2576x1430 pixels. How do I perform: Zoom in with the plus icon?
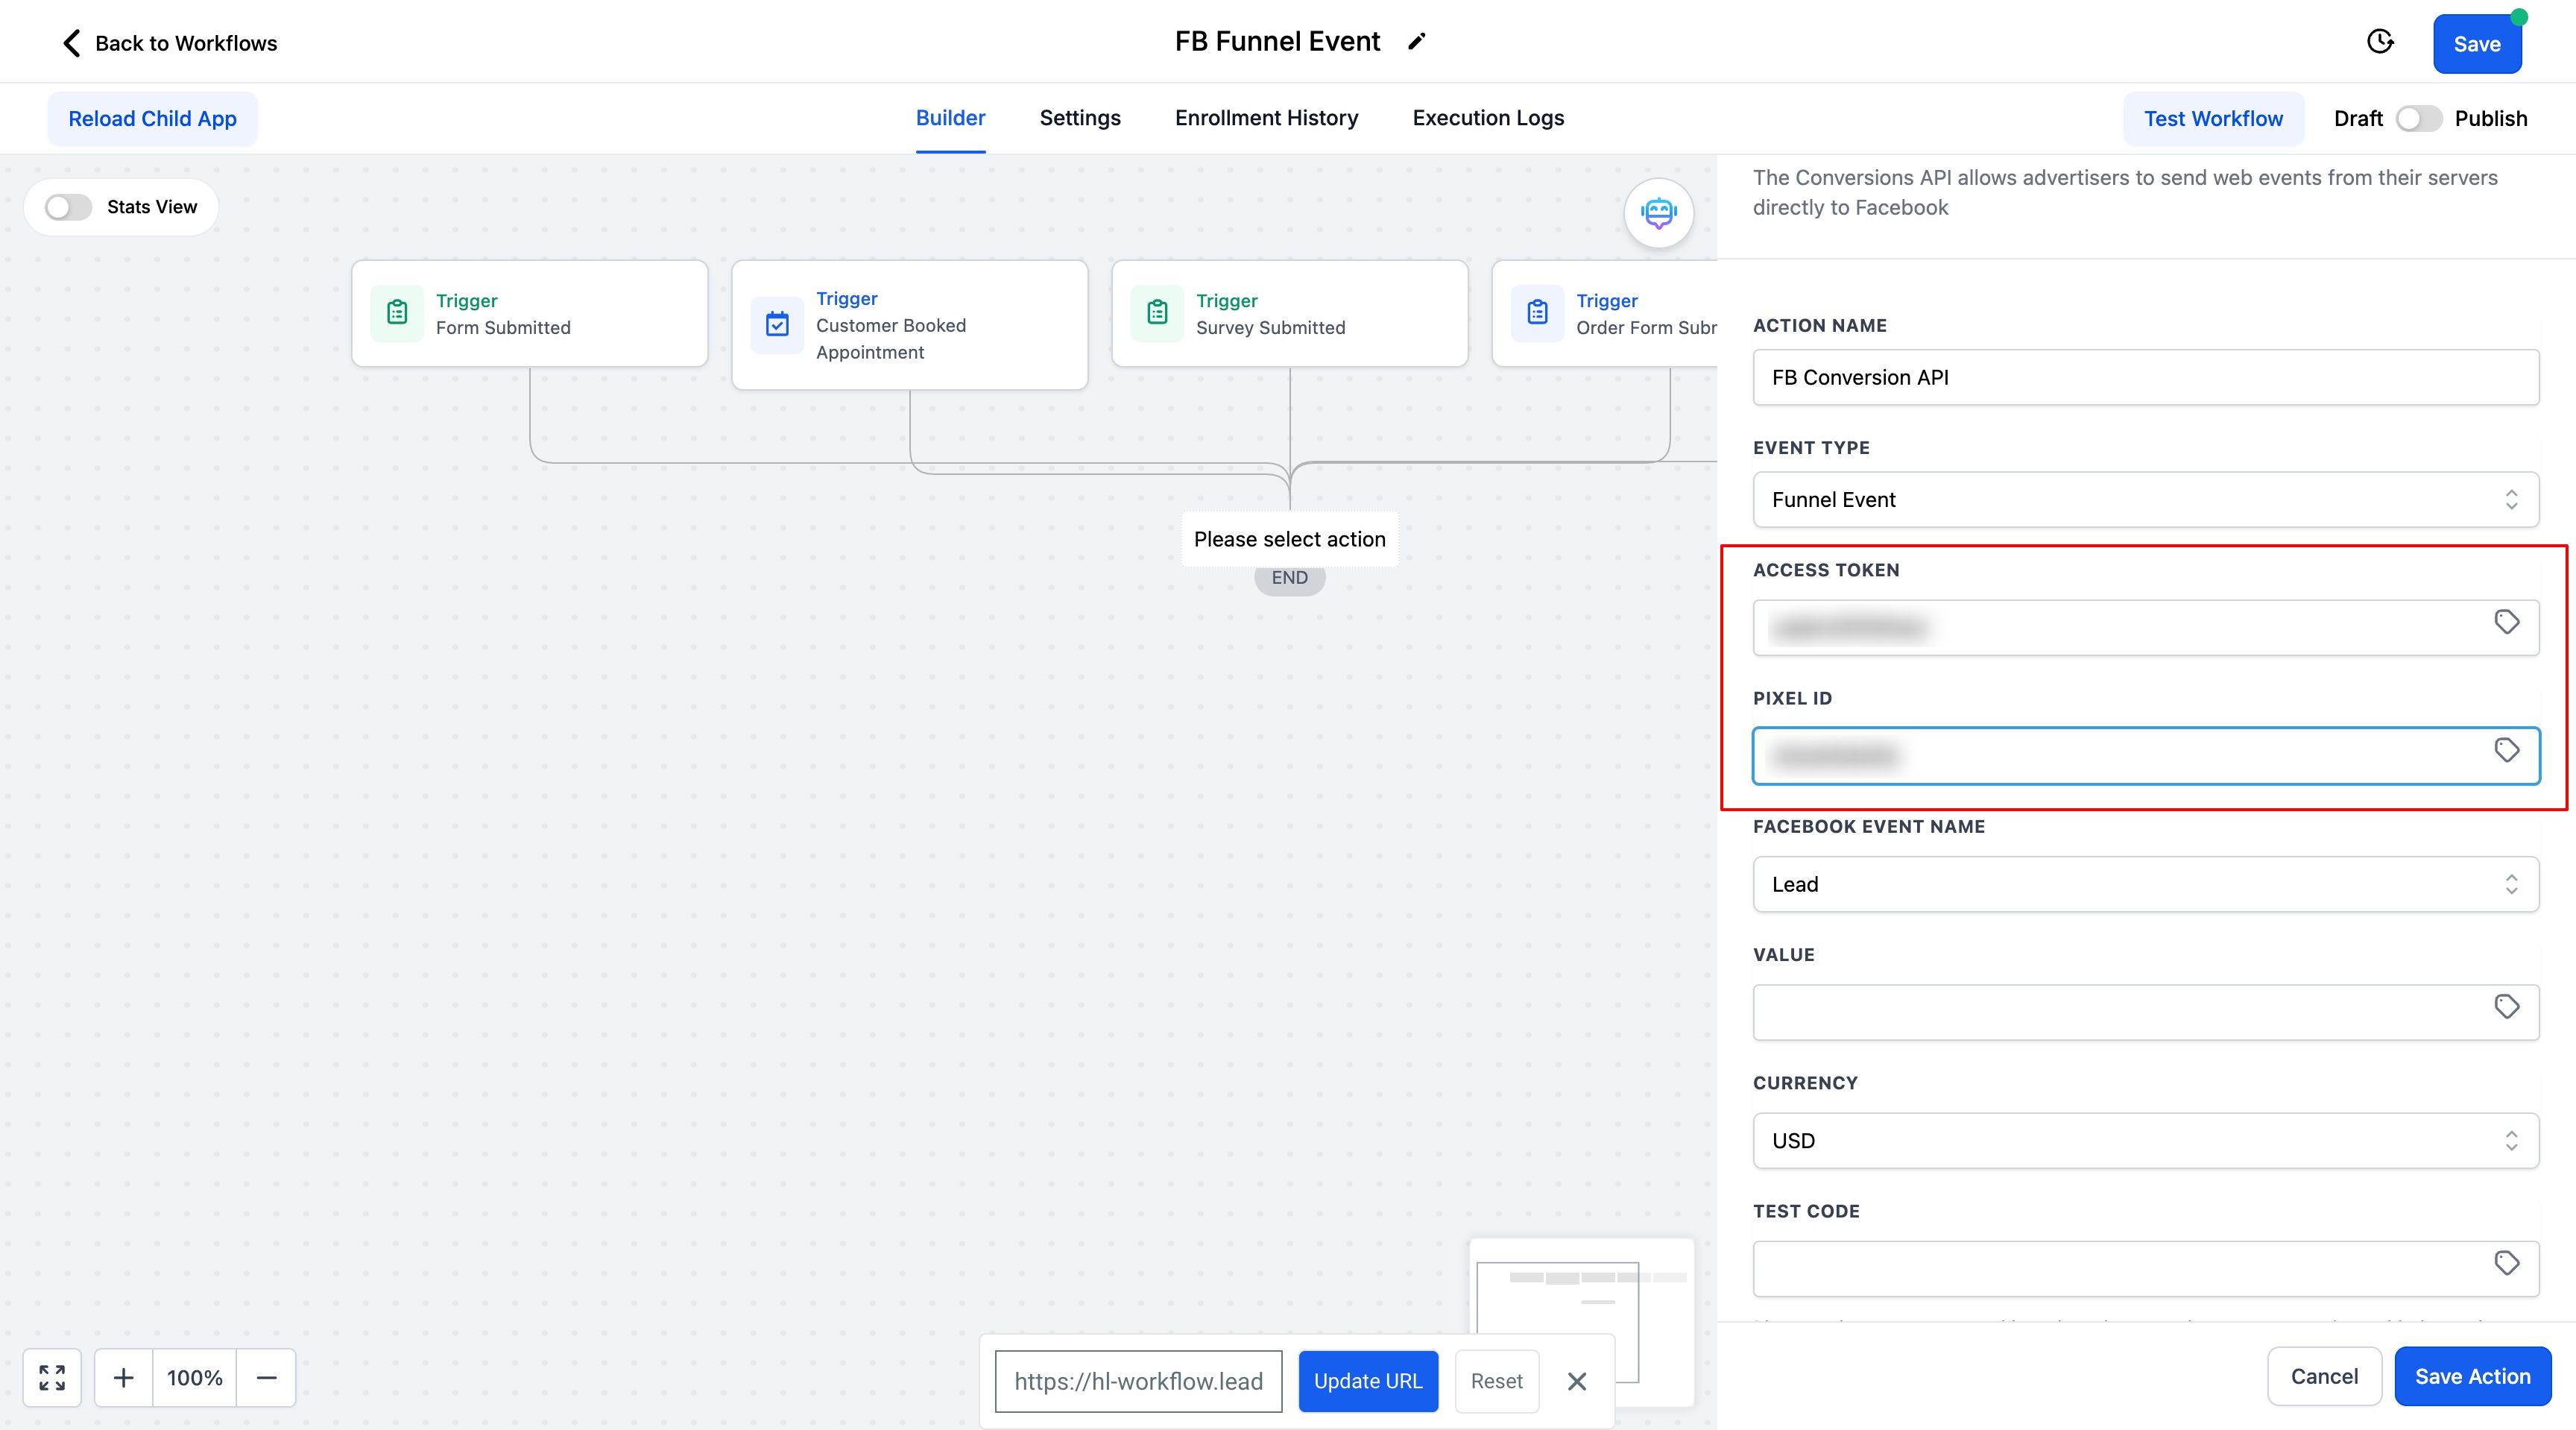[123, 1378]
